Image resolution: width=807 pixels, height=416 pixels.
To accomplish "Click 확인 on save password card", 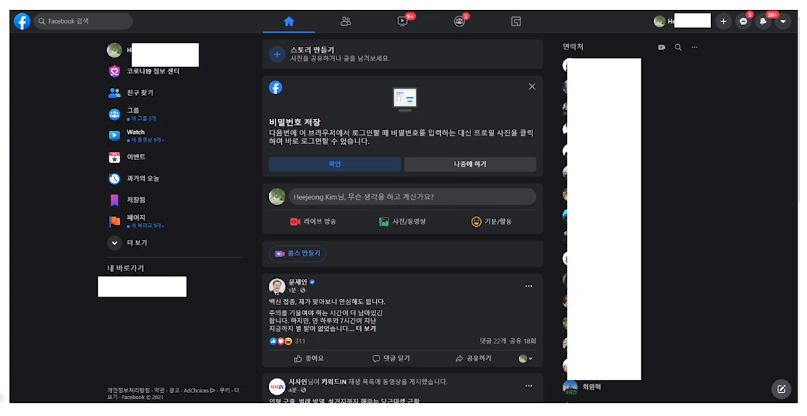I will [x=335, y=164].
